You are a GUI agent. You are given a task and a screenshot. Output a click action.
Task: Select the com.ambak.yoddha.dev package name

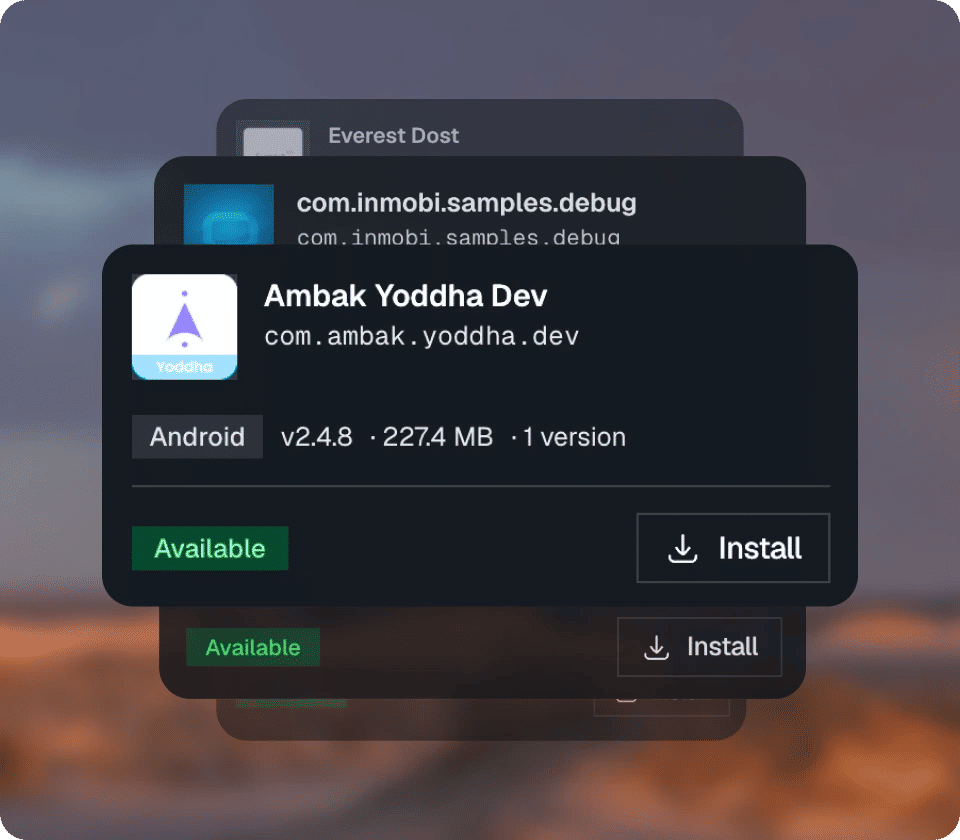pos(421,337)
